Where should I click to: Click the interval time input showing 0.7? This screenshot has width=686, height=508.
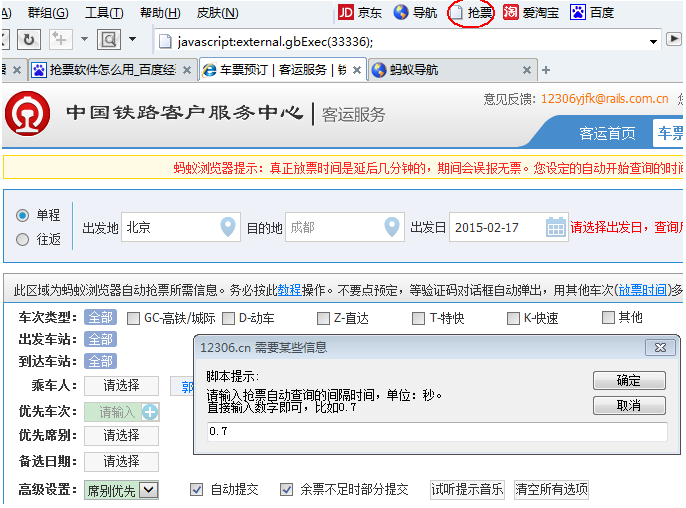click(437, 431)
